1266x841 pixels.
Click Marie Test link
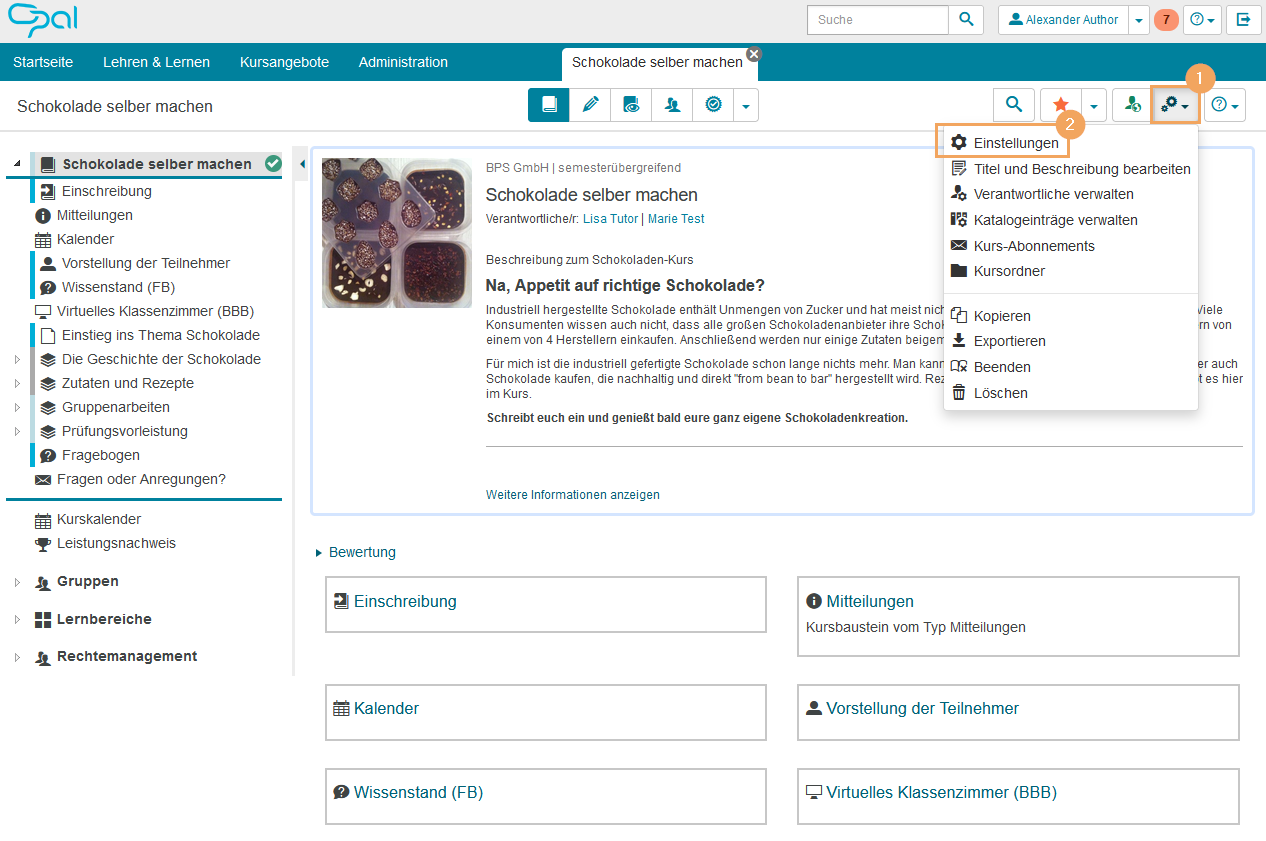coord(676,218)
